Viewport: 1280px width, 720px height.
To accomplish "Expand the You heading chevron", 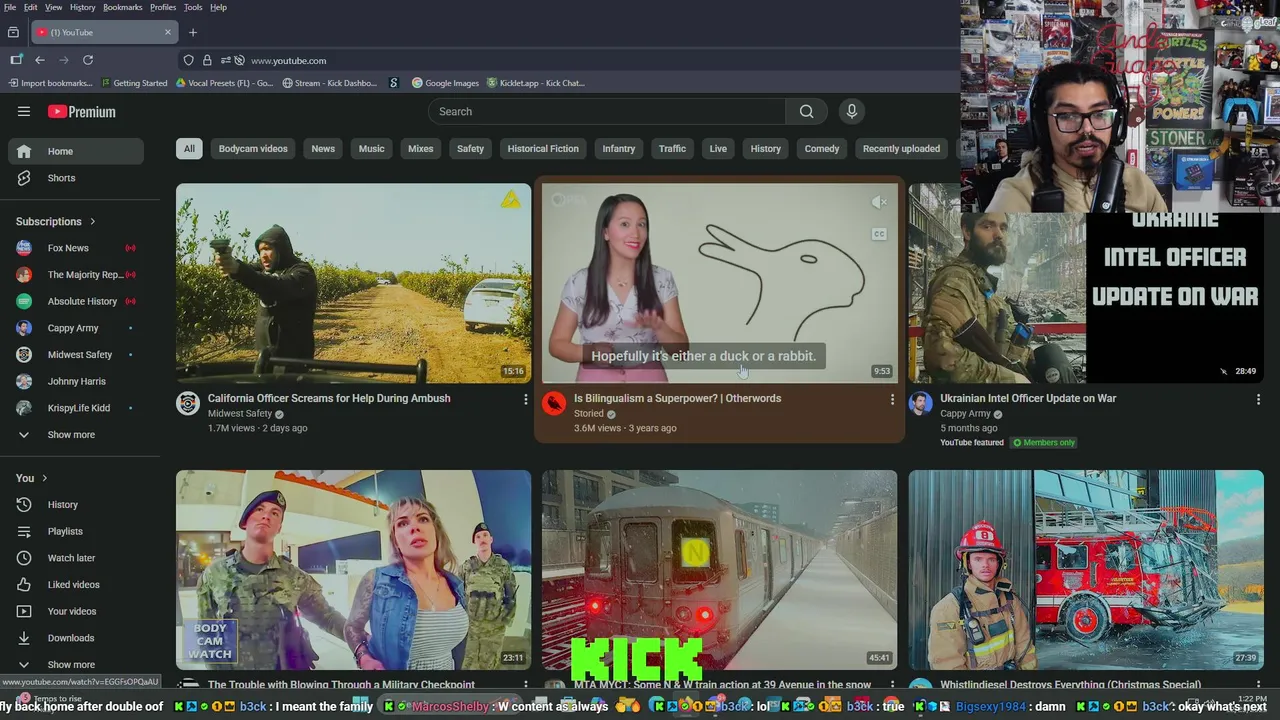I will point(45,478).
